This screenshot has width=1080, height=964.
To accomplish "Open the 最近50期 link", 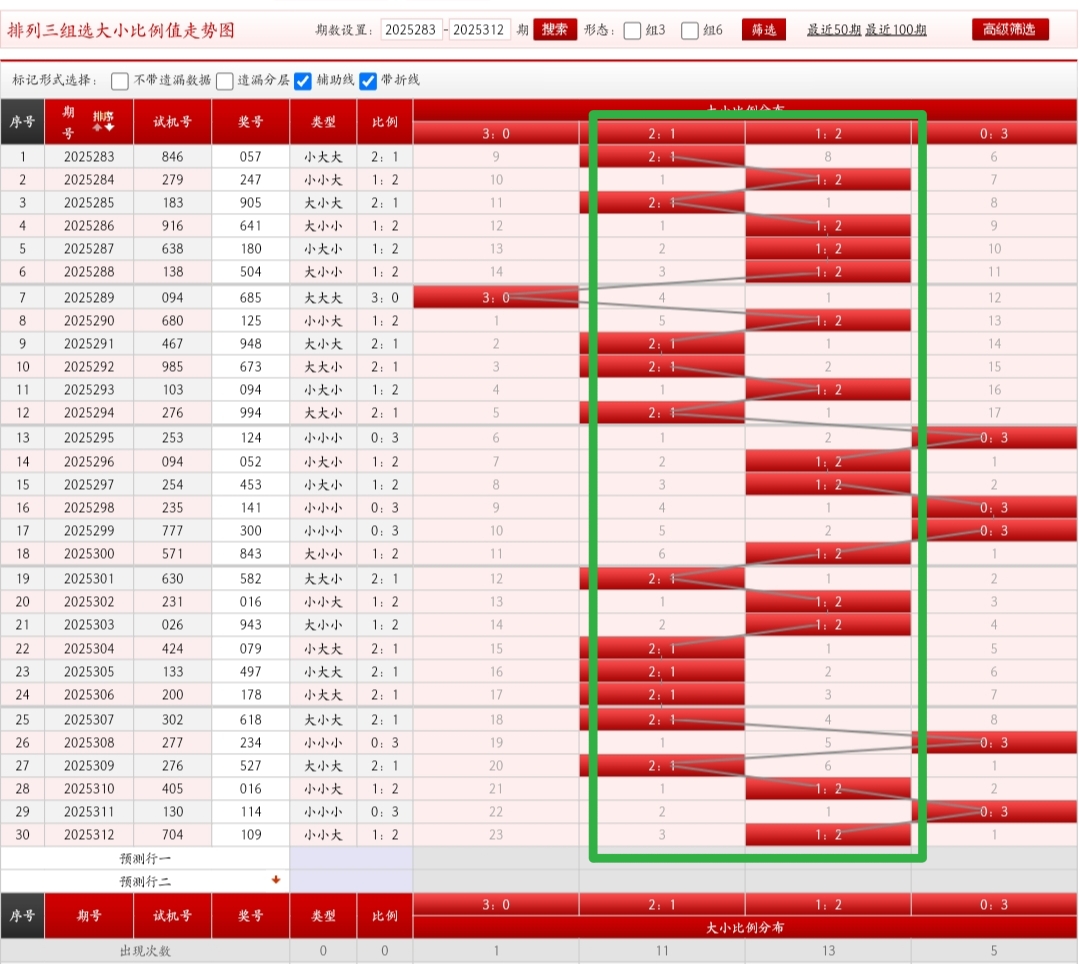I will pyautogui.click(x=833, y=30).
